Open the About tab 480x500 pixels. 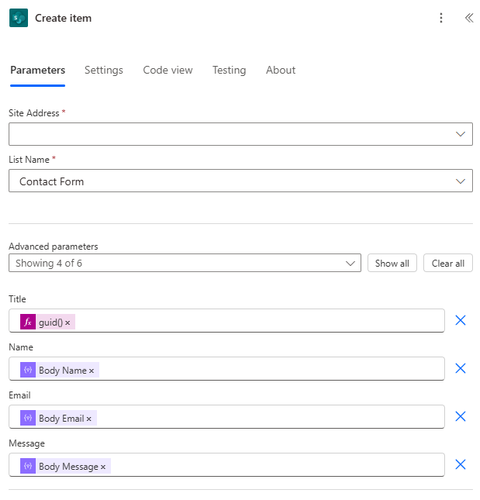coord(281,70)
